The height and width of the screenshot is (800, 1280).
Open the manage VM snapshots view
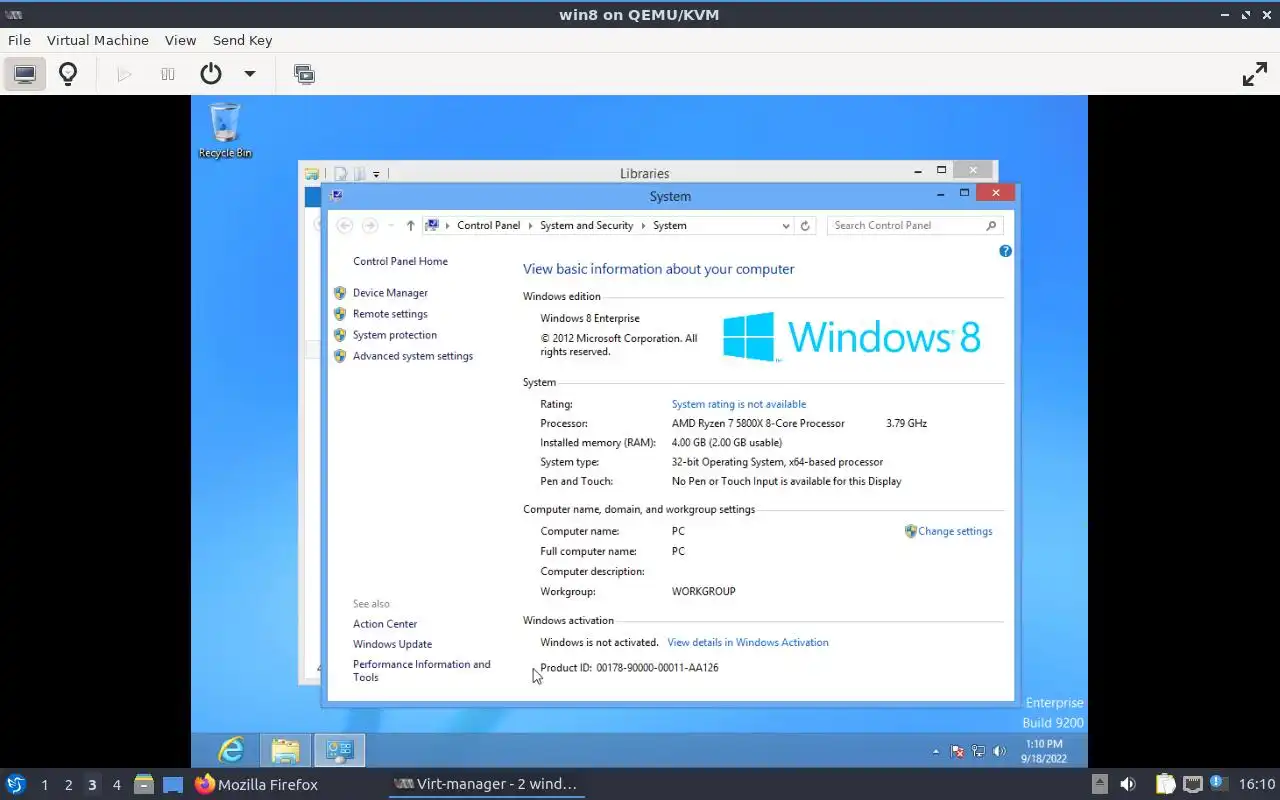[304, 74]
